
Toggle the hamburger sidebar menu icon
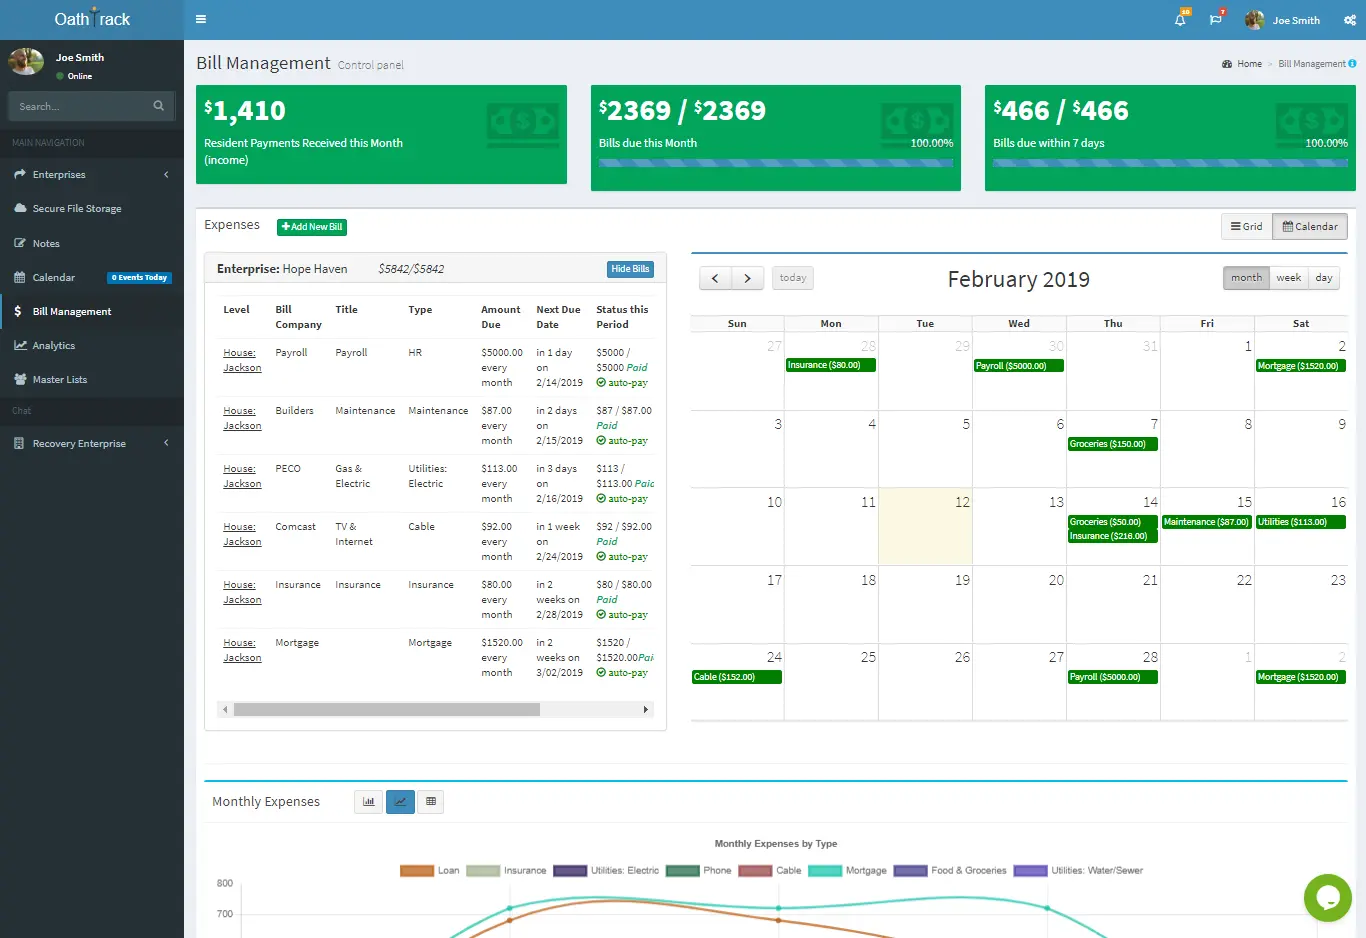[x=201, y=19]
